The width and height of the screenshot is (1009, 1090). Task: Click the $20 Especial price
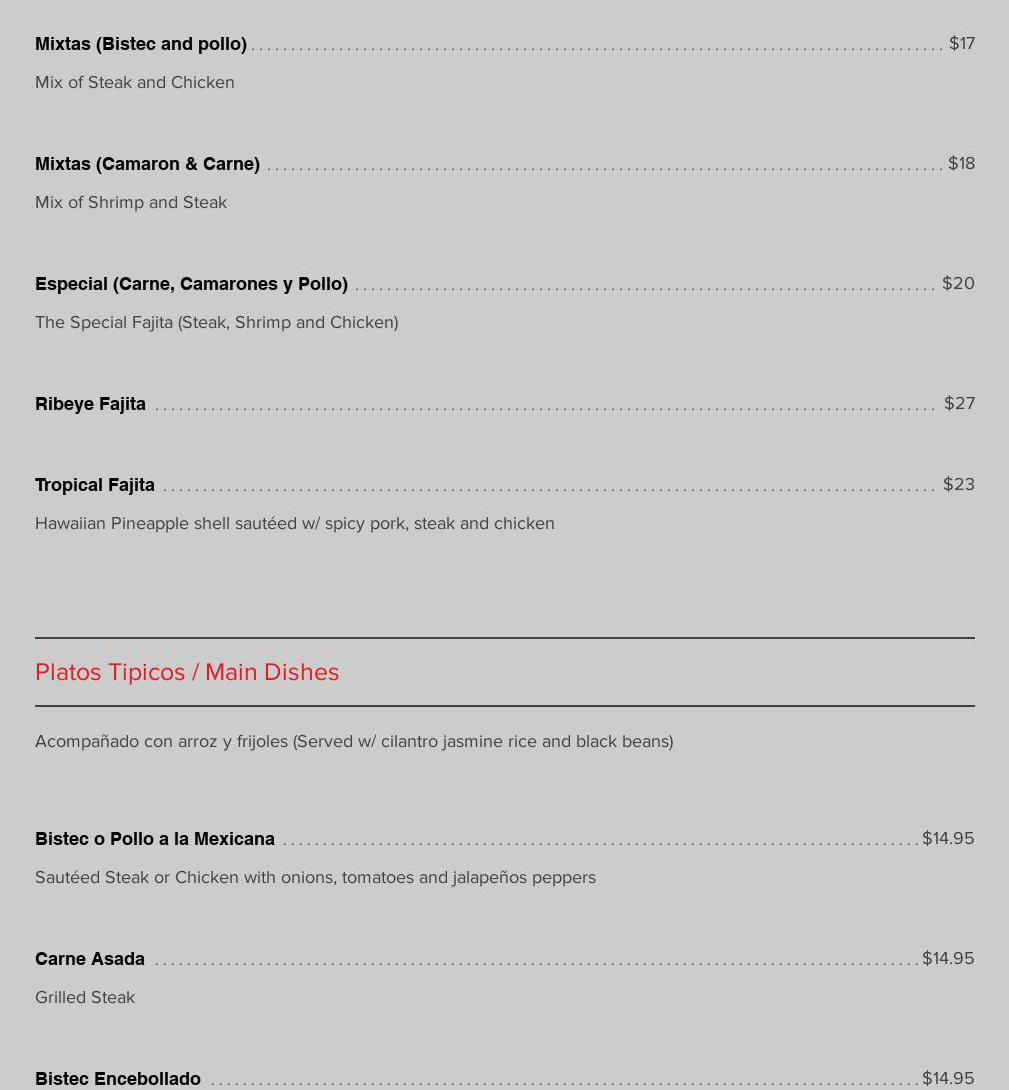958,283
